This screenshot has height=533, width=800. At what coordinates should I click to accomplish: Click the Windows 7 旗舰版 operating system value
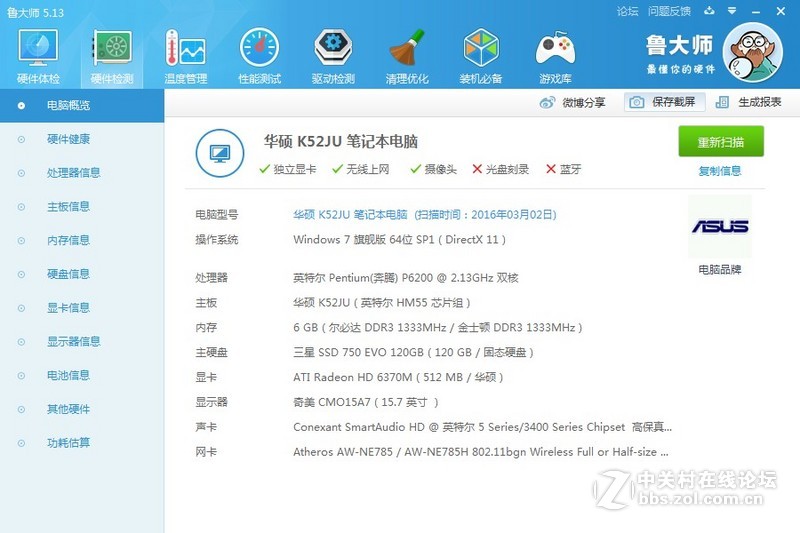pos(399,239)
